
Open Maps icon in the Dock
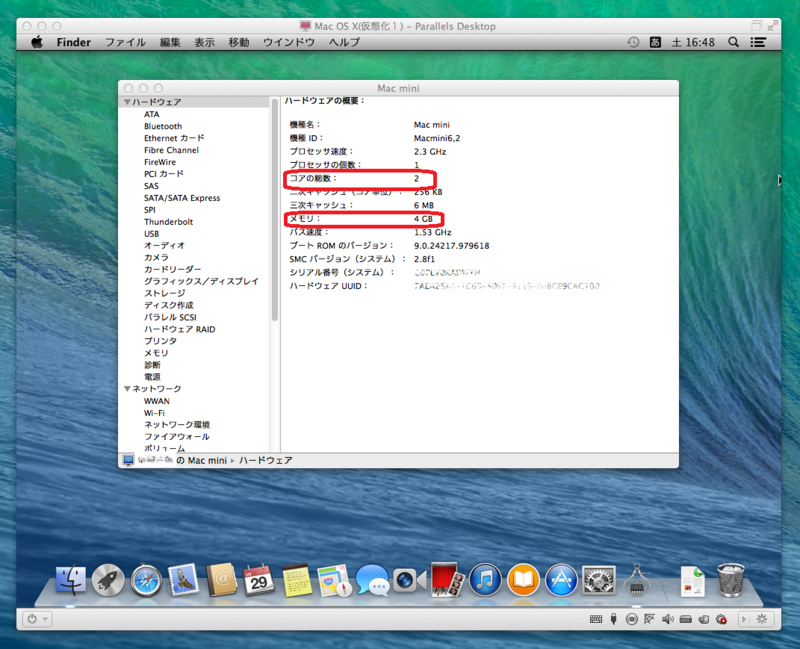(334, 580)
